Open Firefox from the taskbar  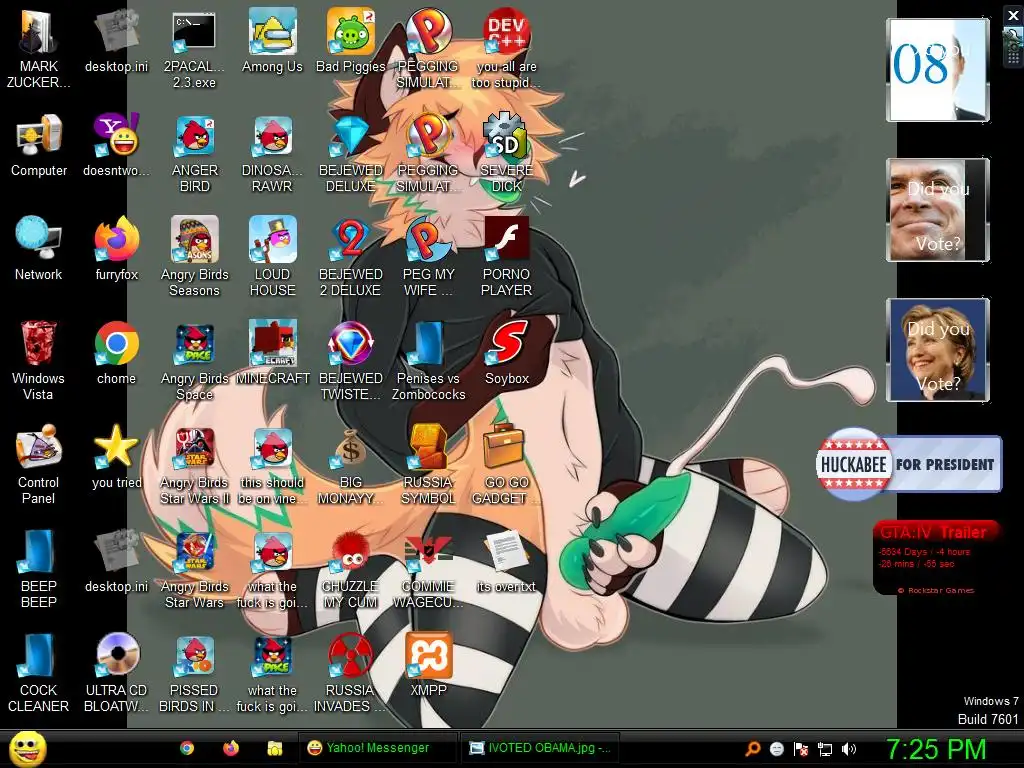pyautogui.click(x=231, y=748)
